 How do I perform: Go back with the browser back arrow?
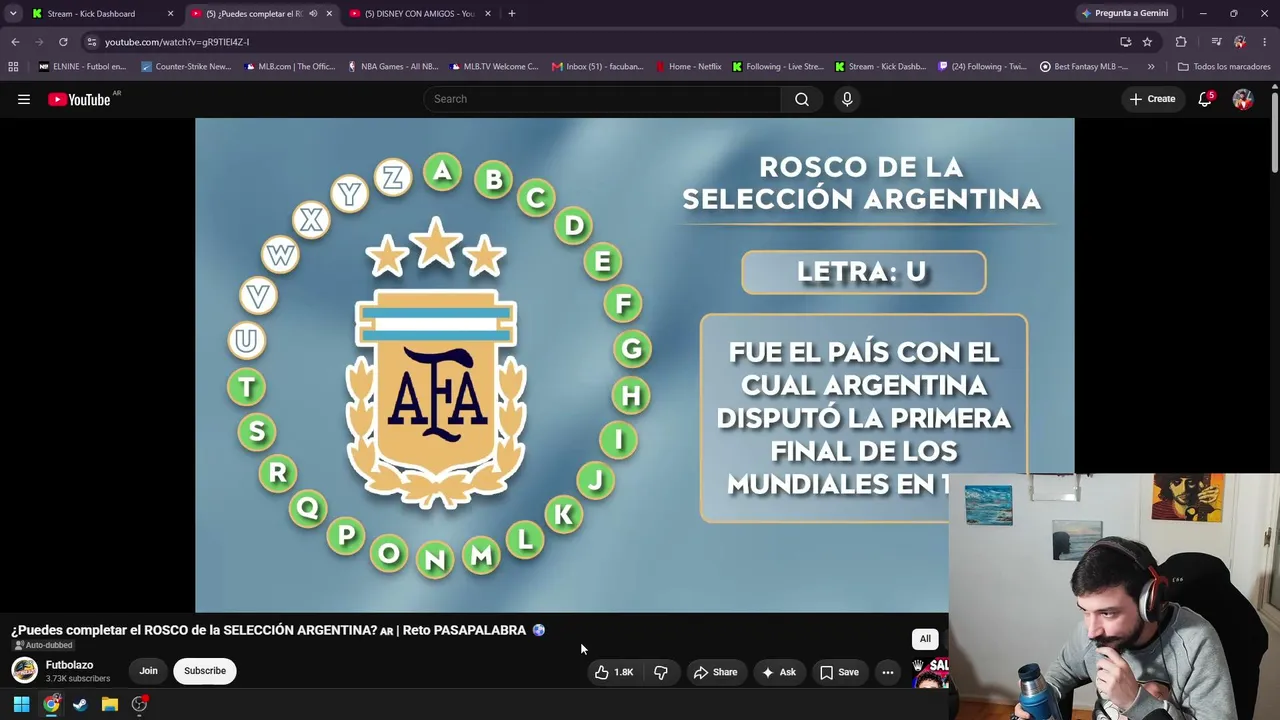point(15,42)
